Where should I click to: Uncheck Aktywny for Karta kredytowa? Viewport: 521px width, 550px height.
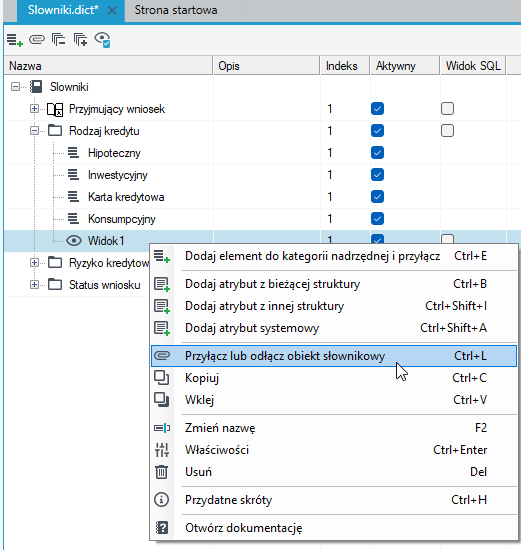coord(377,197)
